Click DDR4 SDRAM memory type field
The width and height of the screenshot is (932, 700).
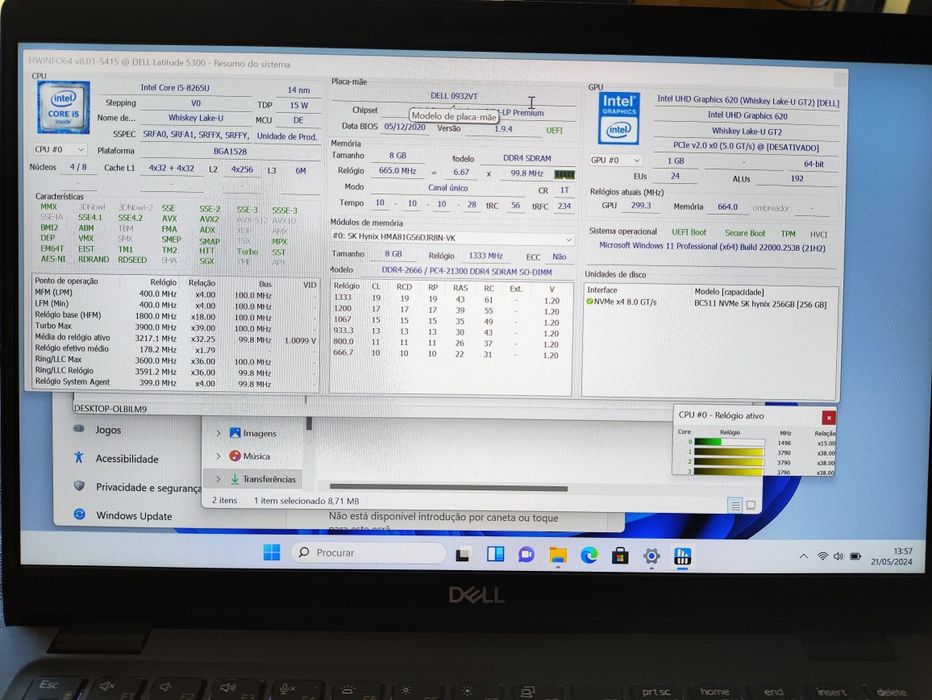point(527,158)
